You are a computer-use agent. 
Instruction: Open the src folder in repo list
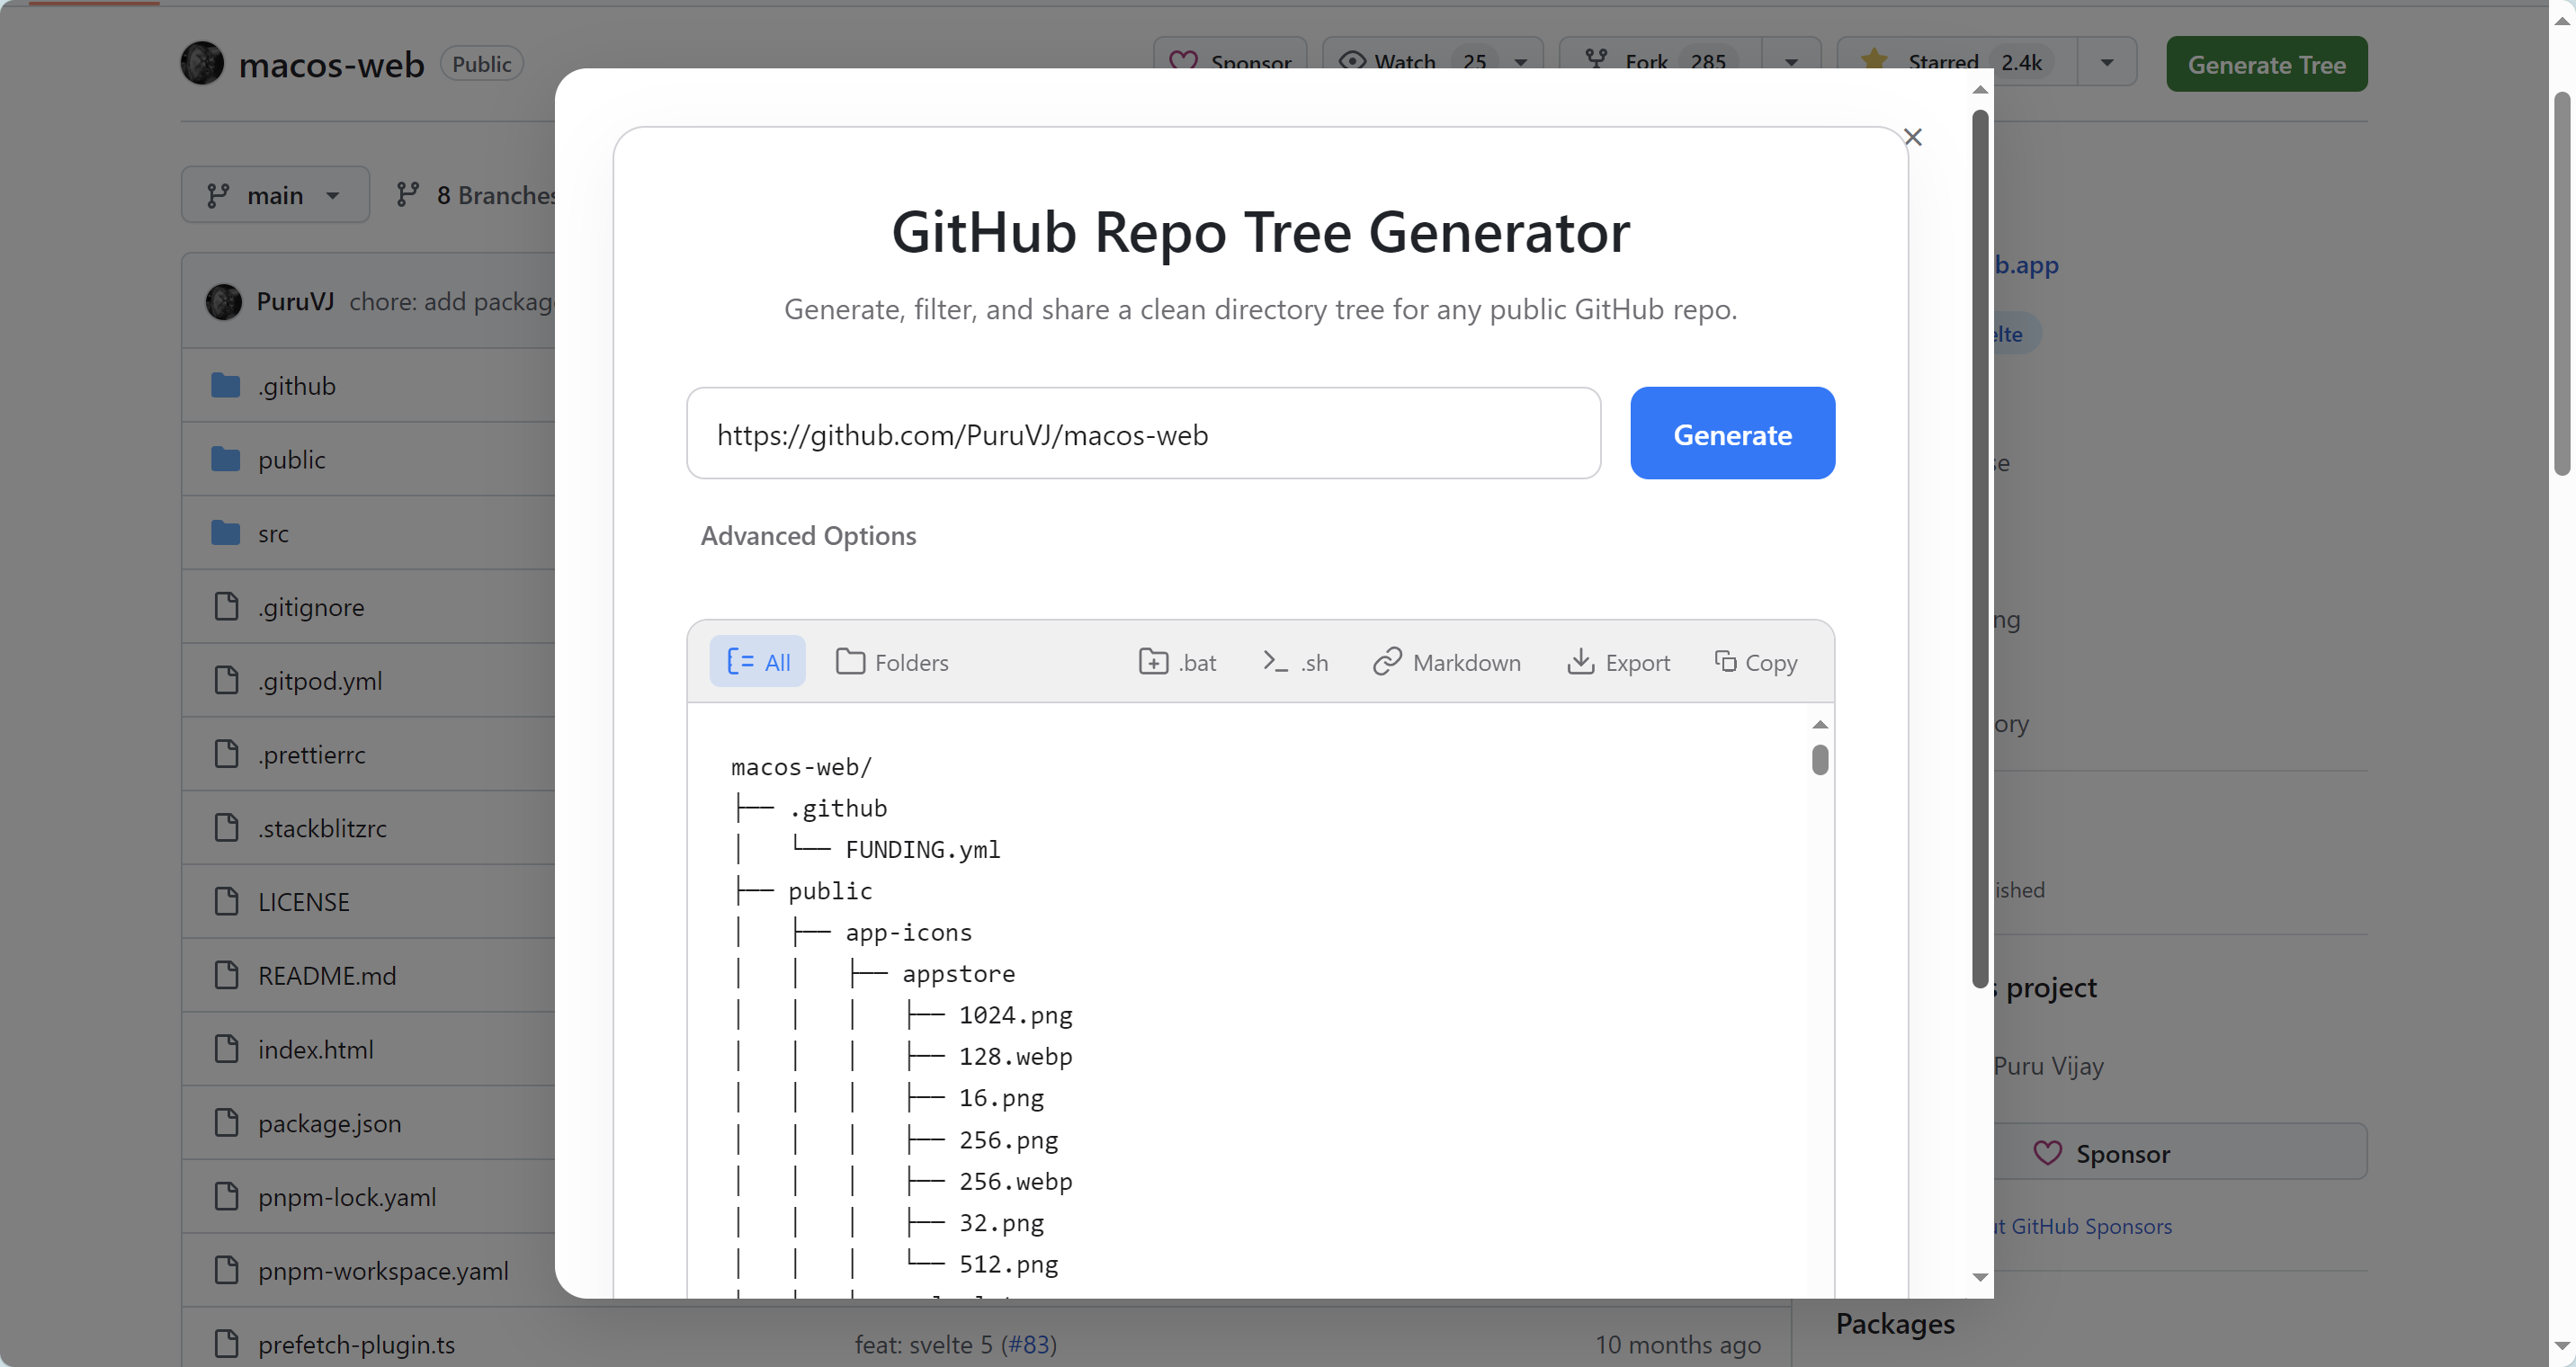tap(273, 534)
